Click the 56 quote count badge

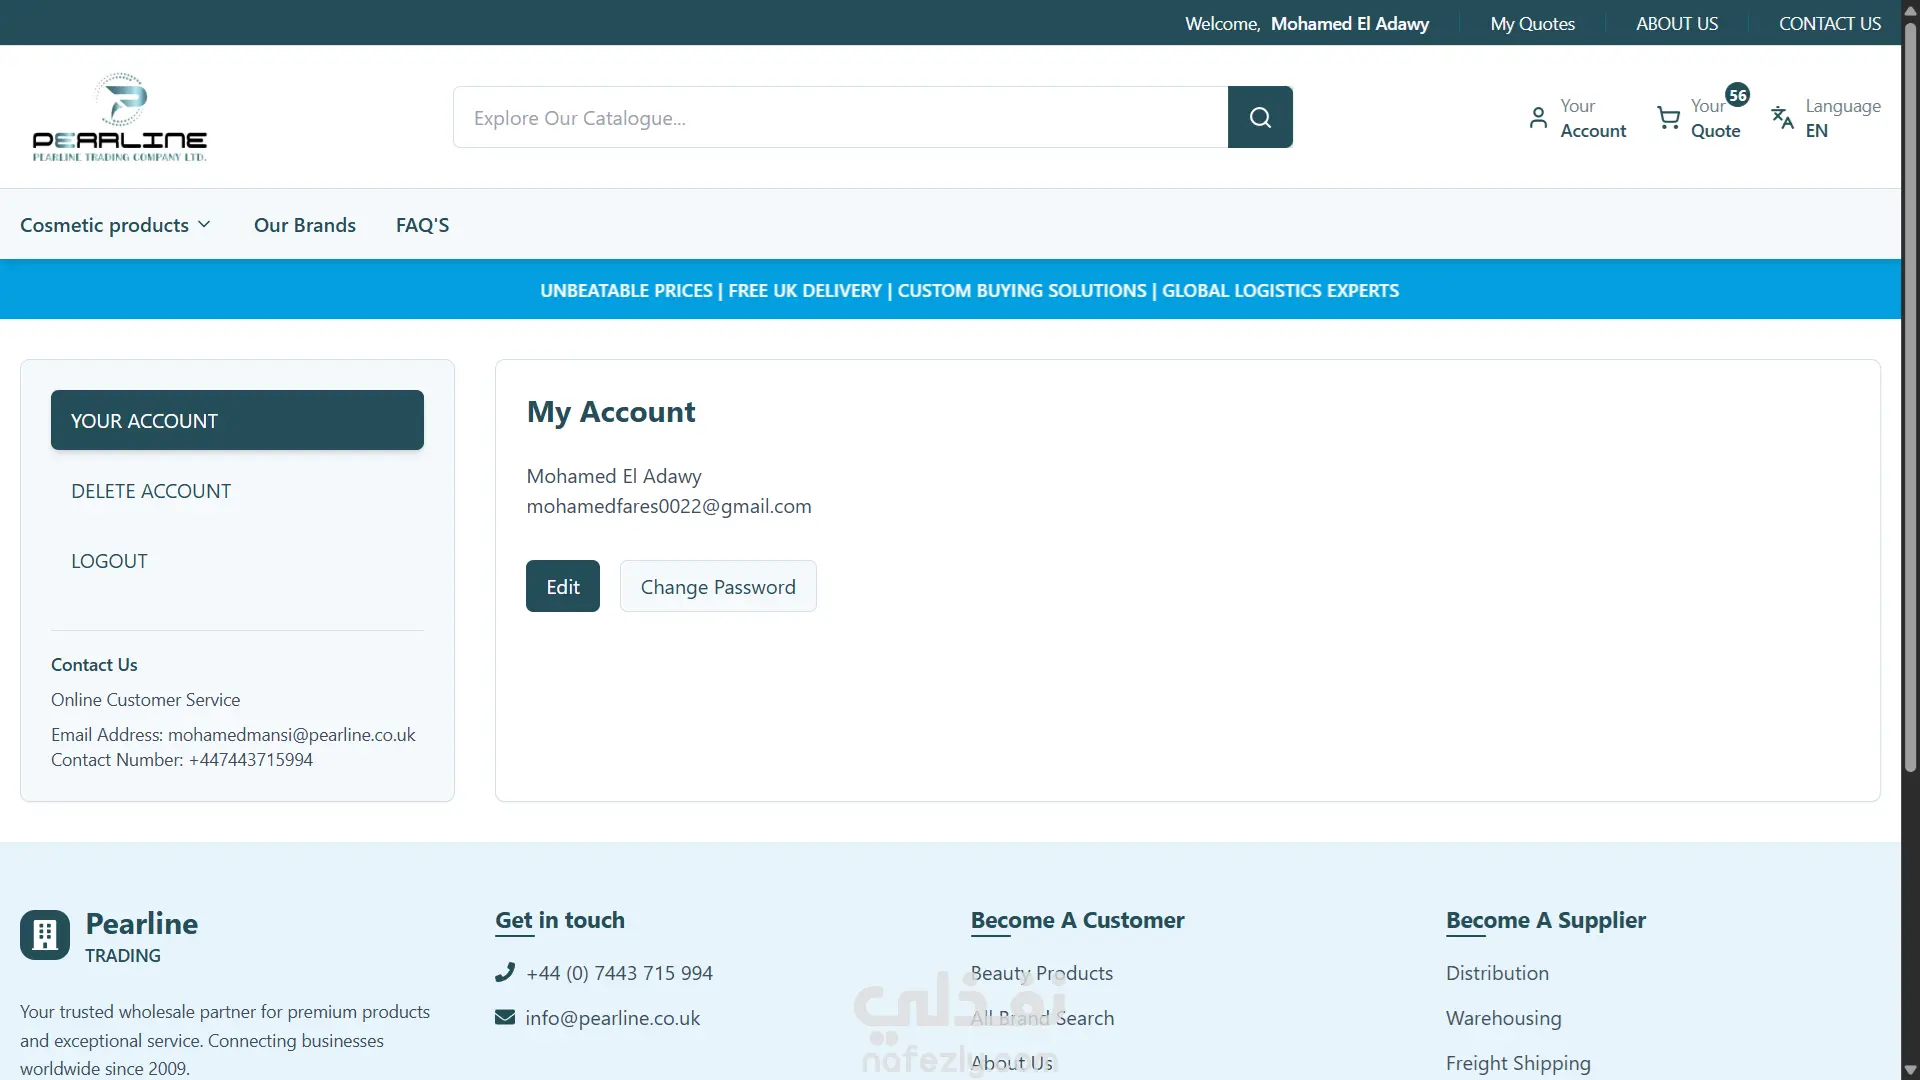[1738, 95]
